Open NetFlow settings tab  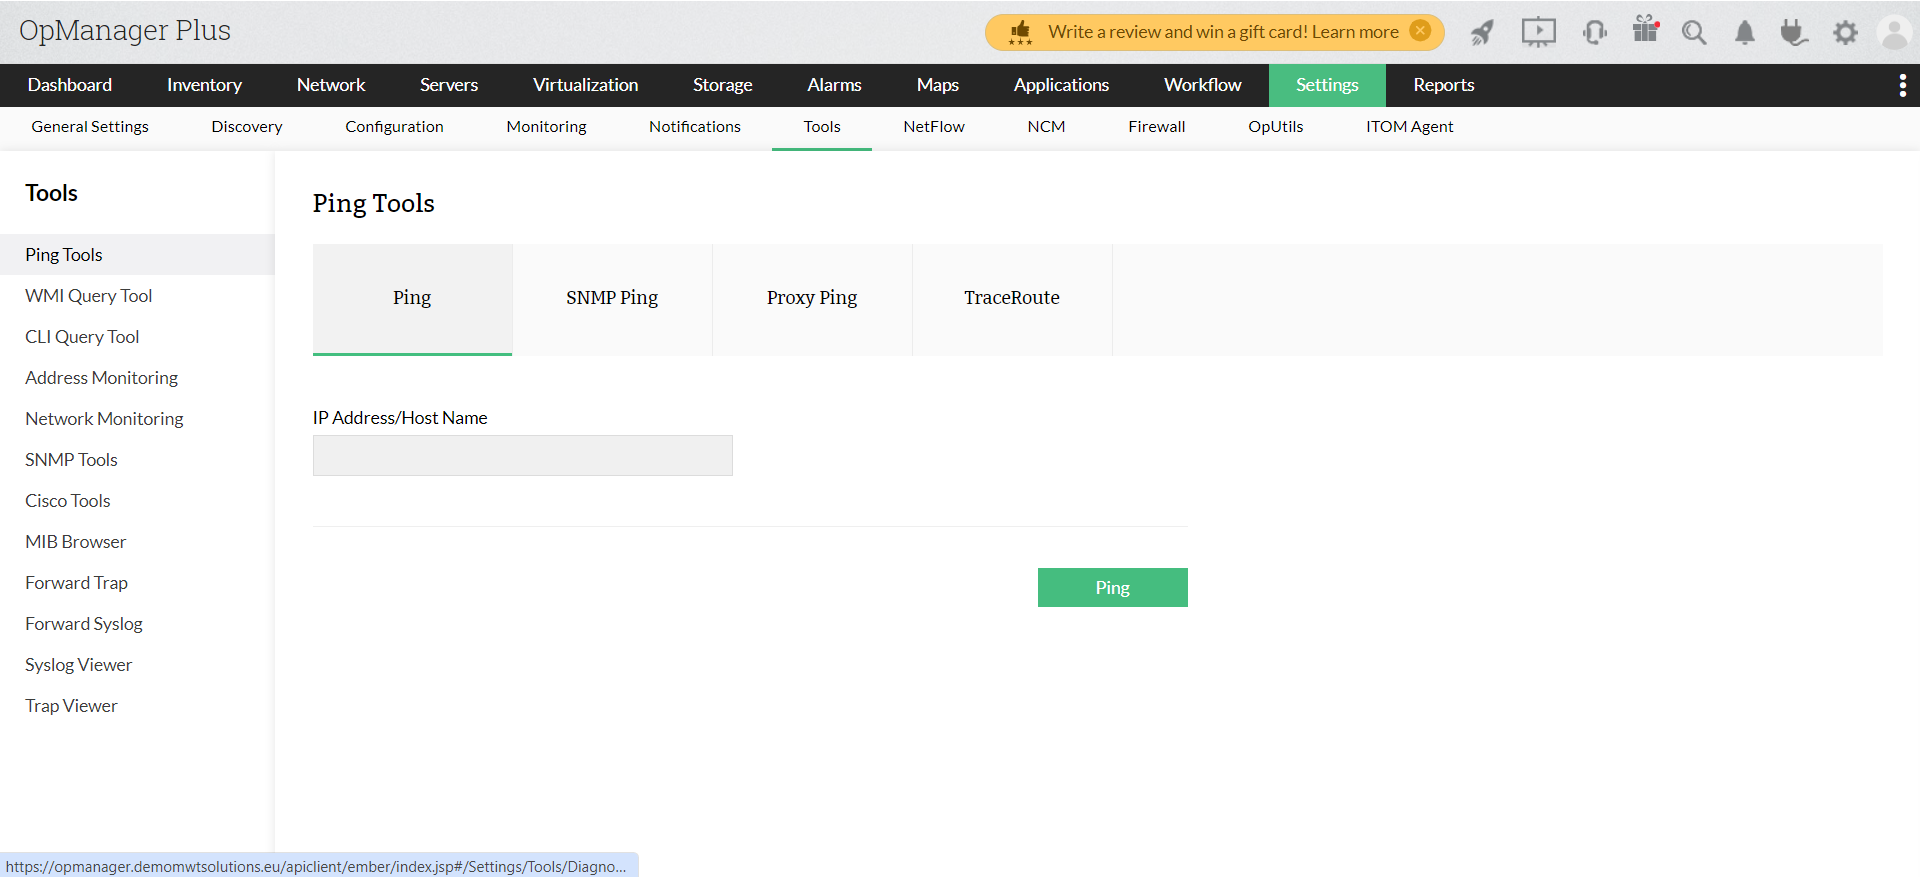[934, 127]
